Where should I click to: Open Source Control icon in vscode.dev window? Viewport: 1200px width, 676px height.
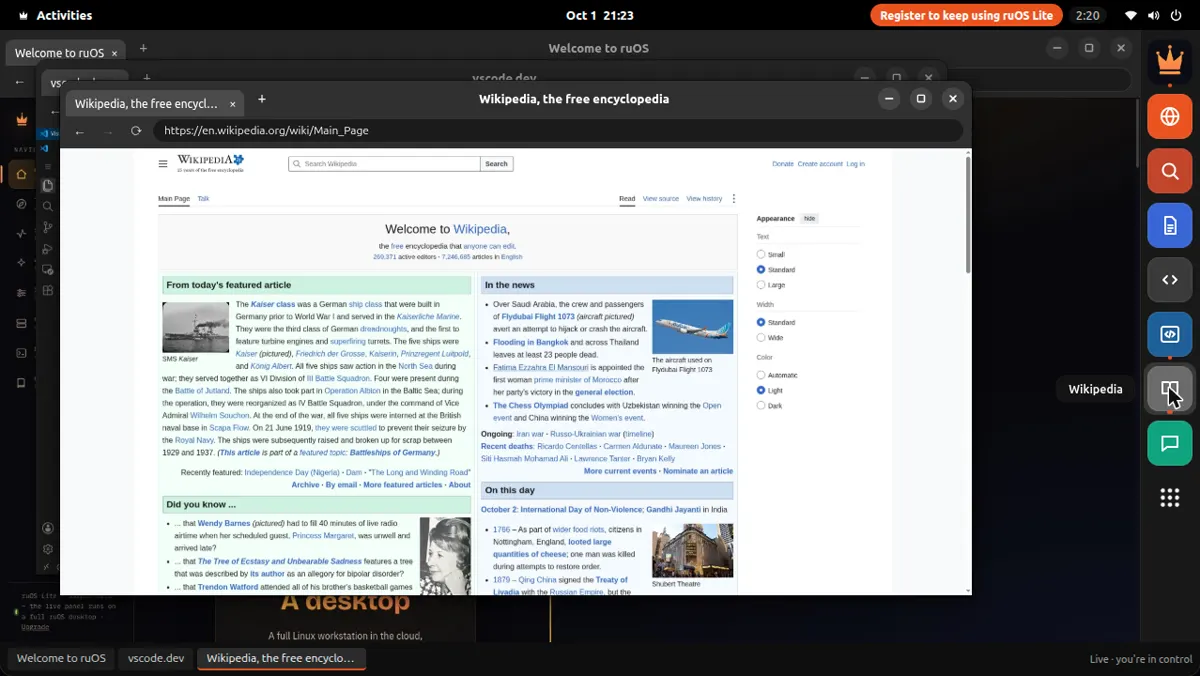47,228
